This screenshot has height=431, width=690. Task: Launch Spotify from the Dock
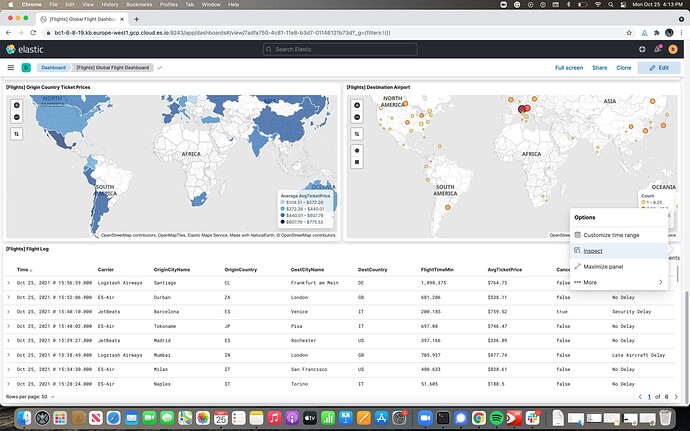coord(496,417)
